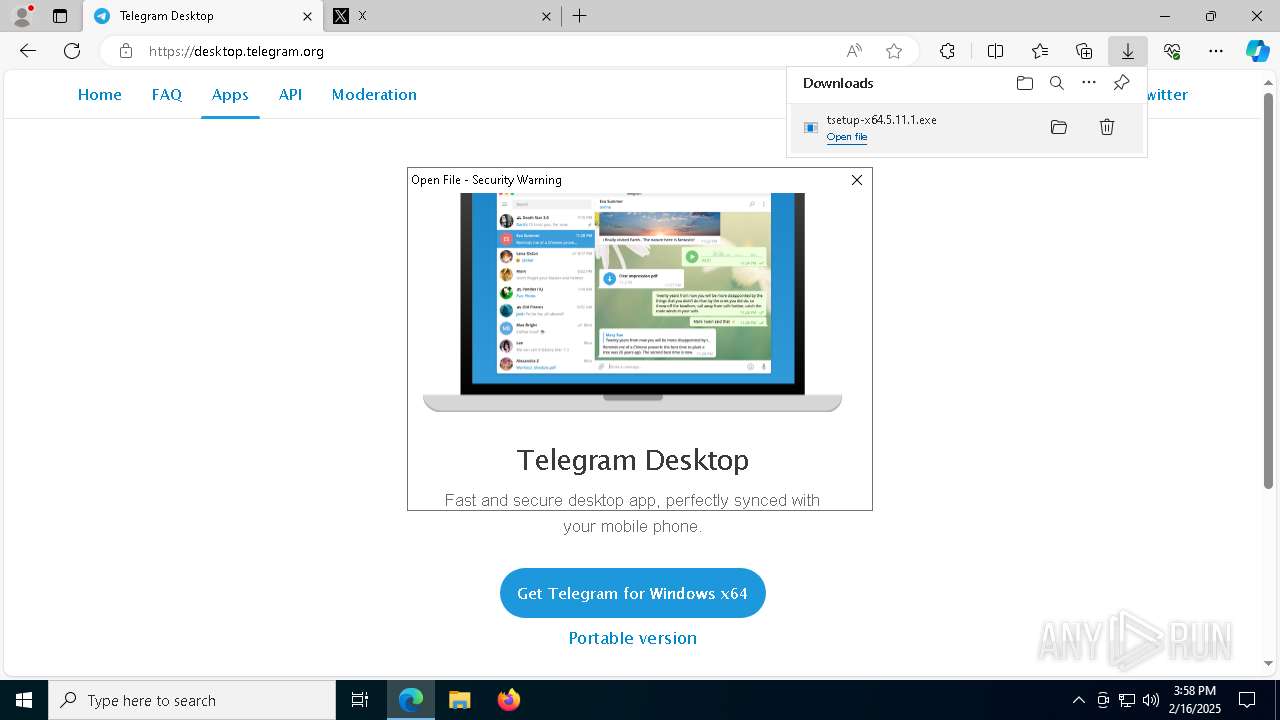
Task: Search downloads with magnifier icon
Action: 1057,83
